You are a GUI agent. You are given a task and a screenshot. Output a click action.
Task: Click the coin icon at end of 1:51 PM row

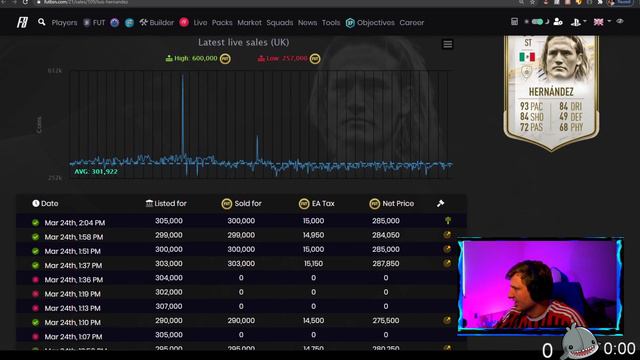(x=447, y=249)
